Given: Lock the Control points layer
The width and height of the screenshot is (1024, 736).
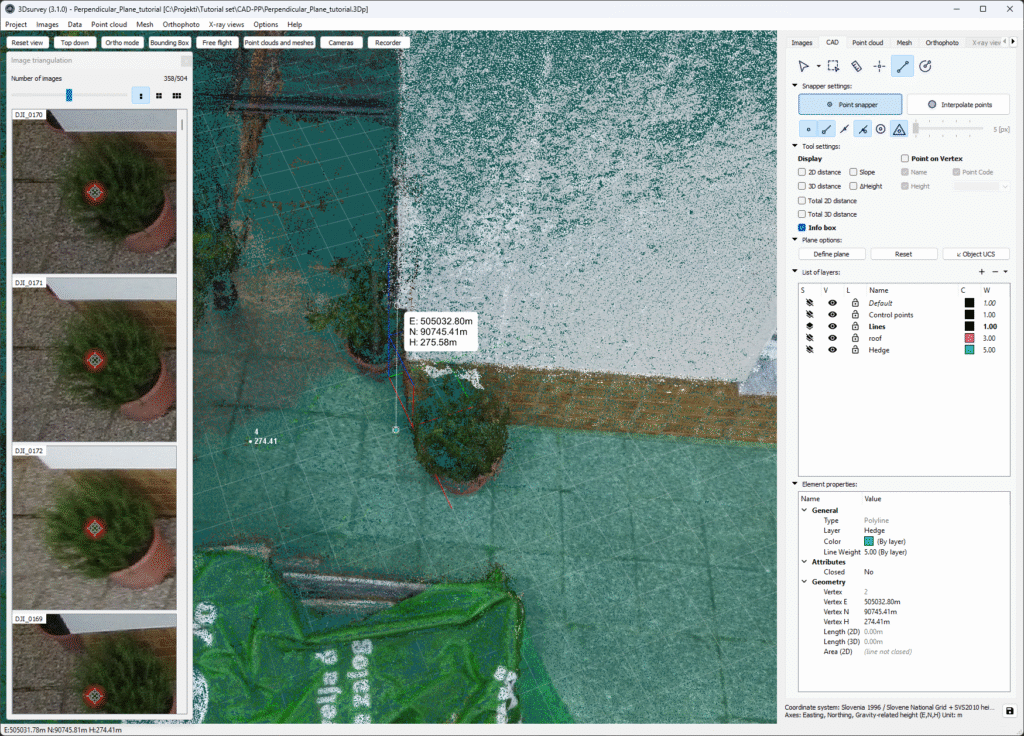Looking at the screenshot, I should (855, 315).
